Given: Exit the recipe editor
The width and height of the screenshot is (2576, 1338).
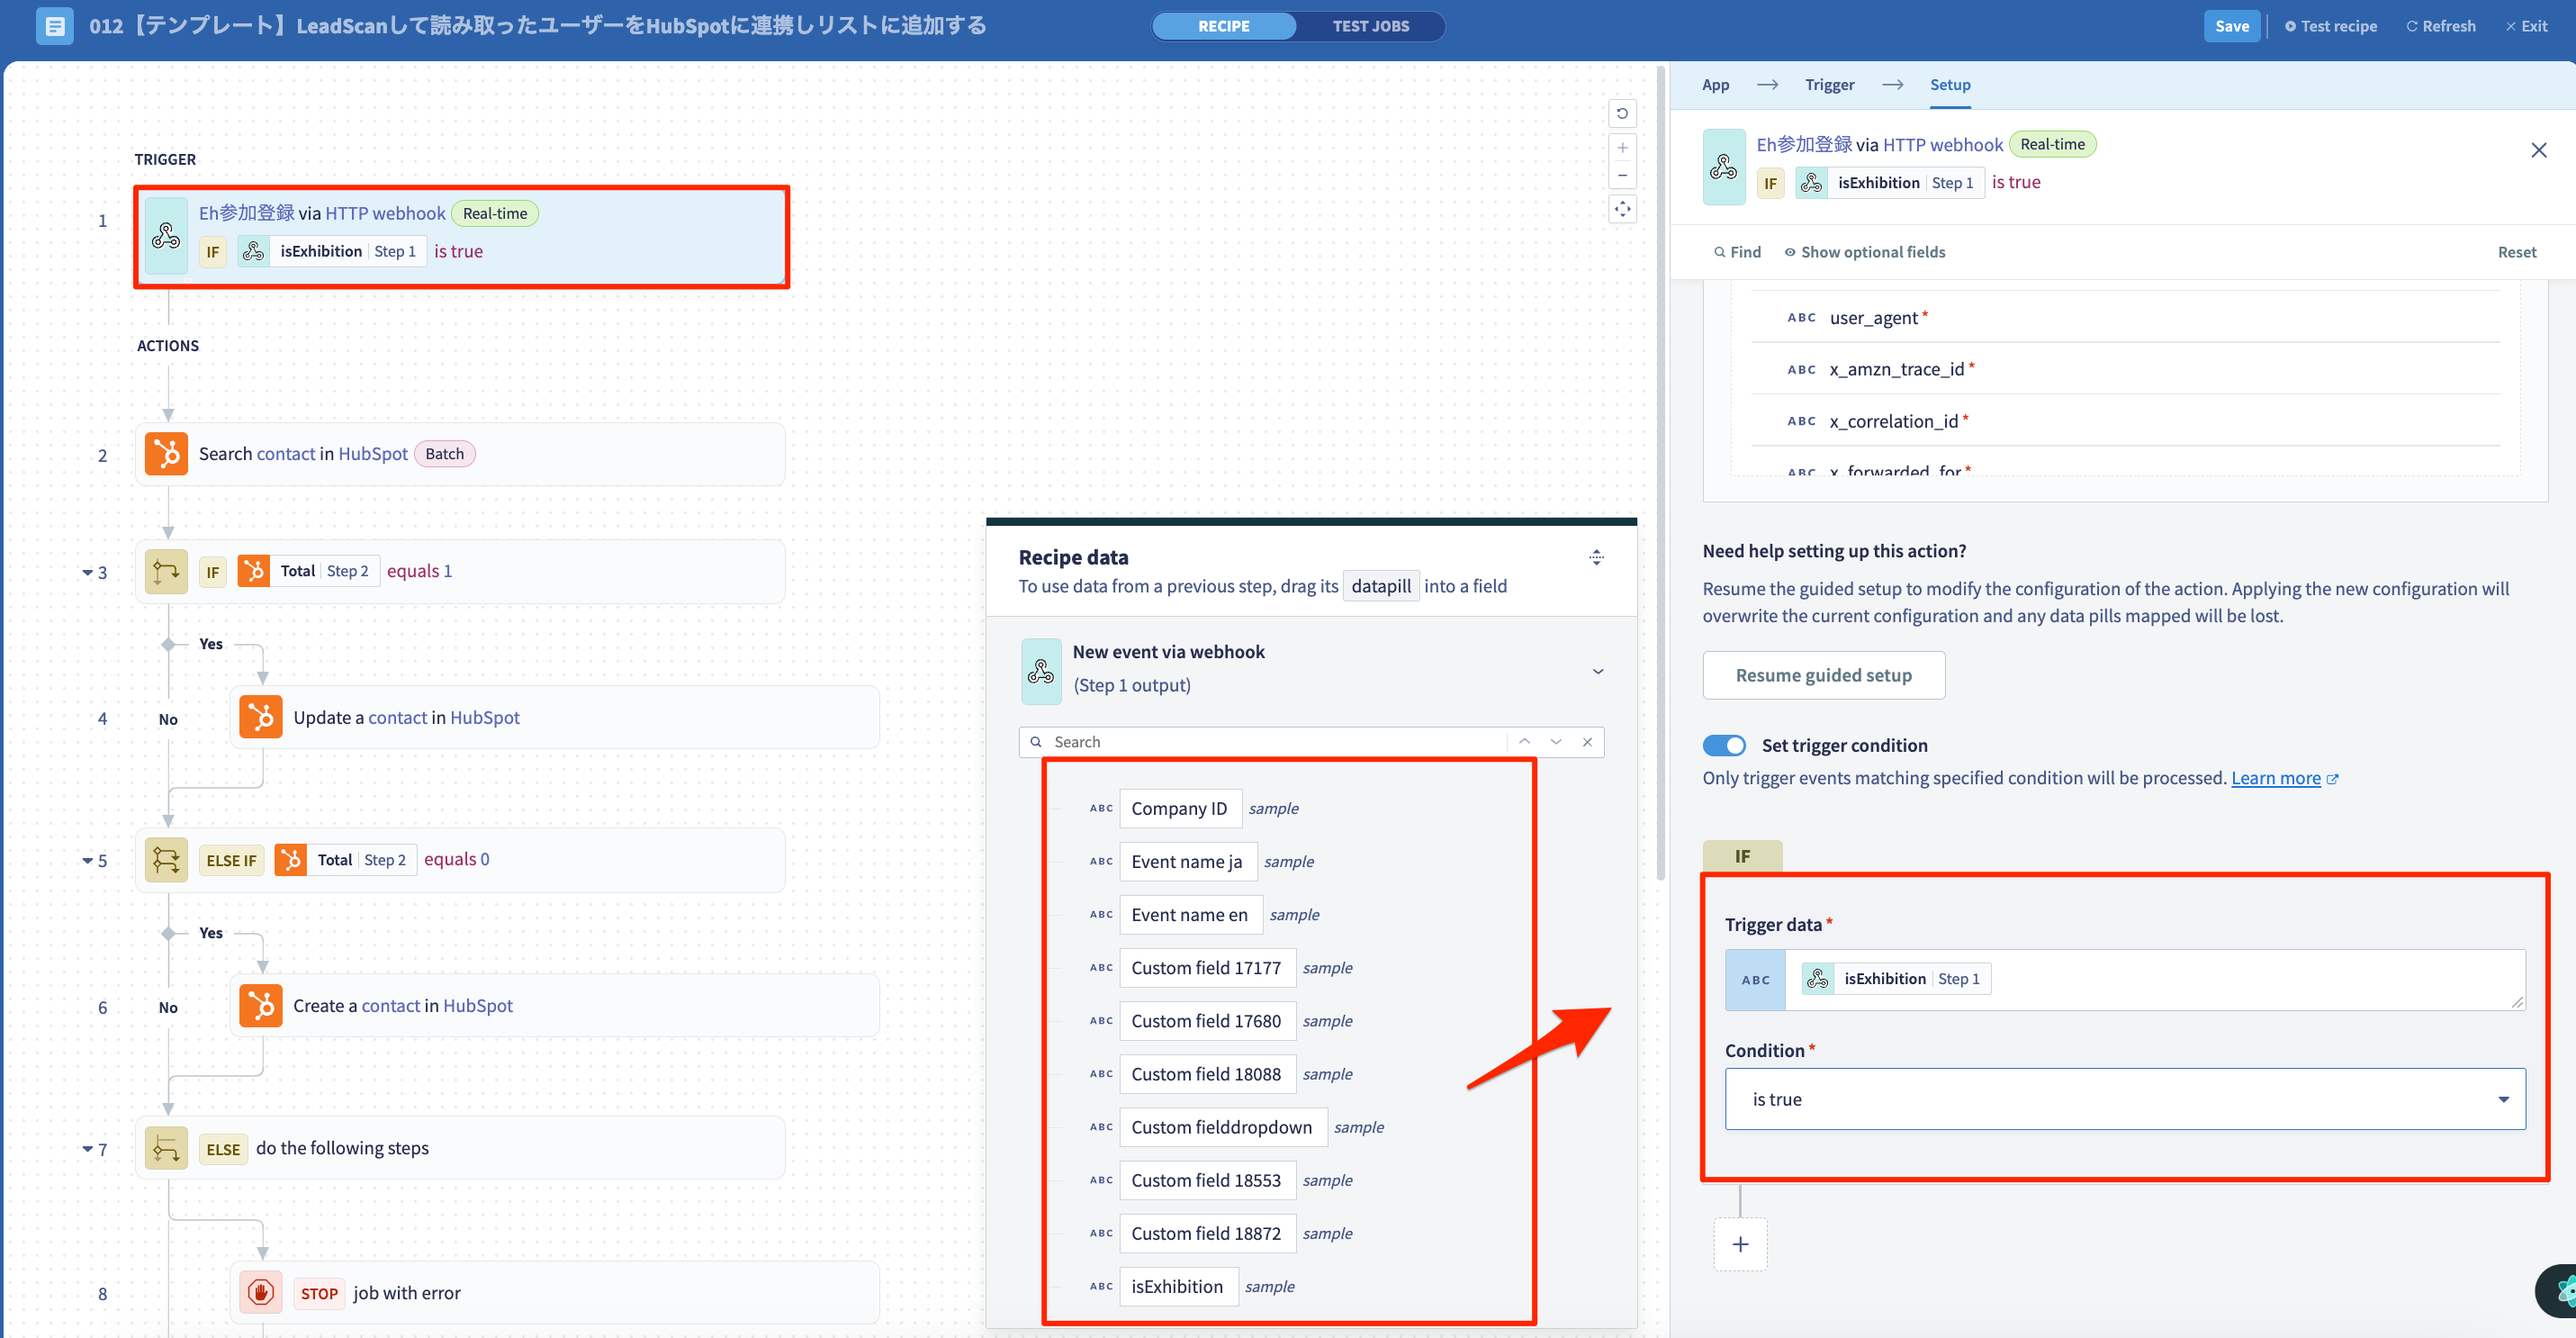Looking at the screenshot, I should (2526, 26).
